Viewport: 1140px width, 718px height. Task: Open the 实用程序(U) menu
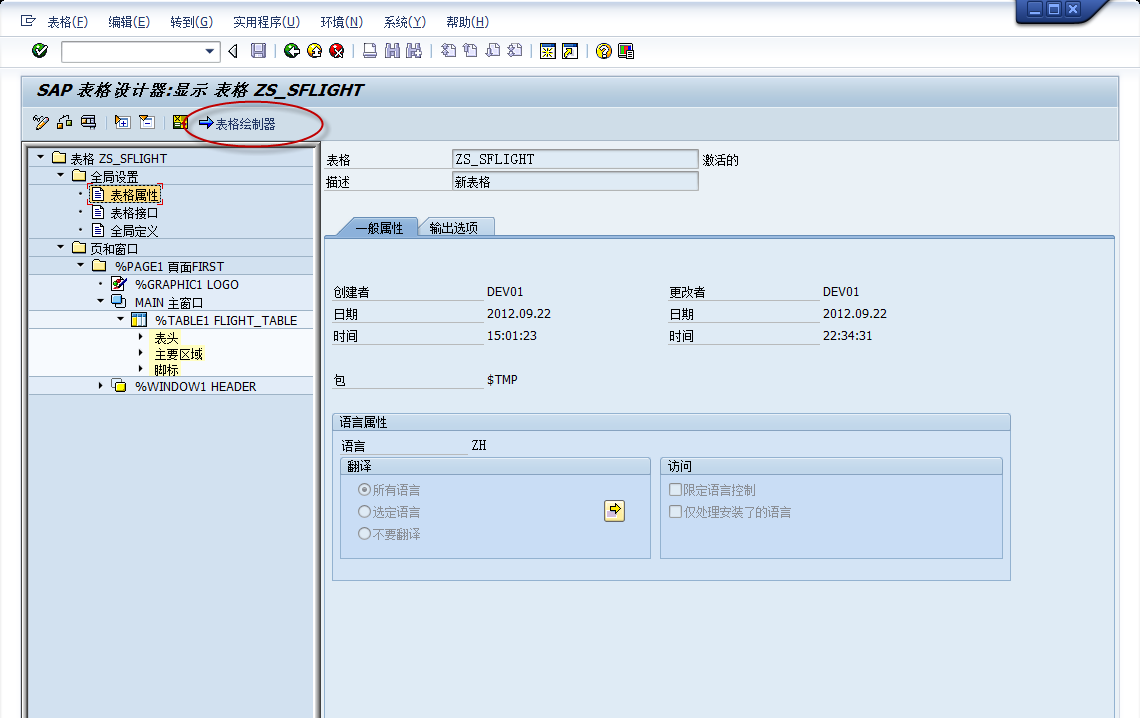(x=266, y=22)
